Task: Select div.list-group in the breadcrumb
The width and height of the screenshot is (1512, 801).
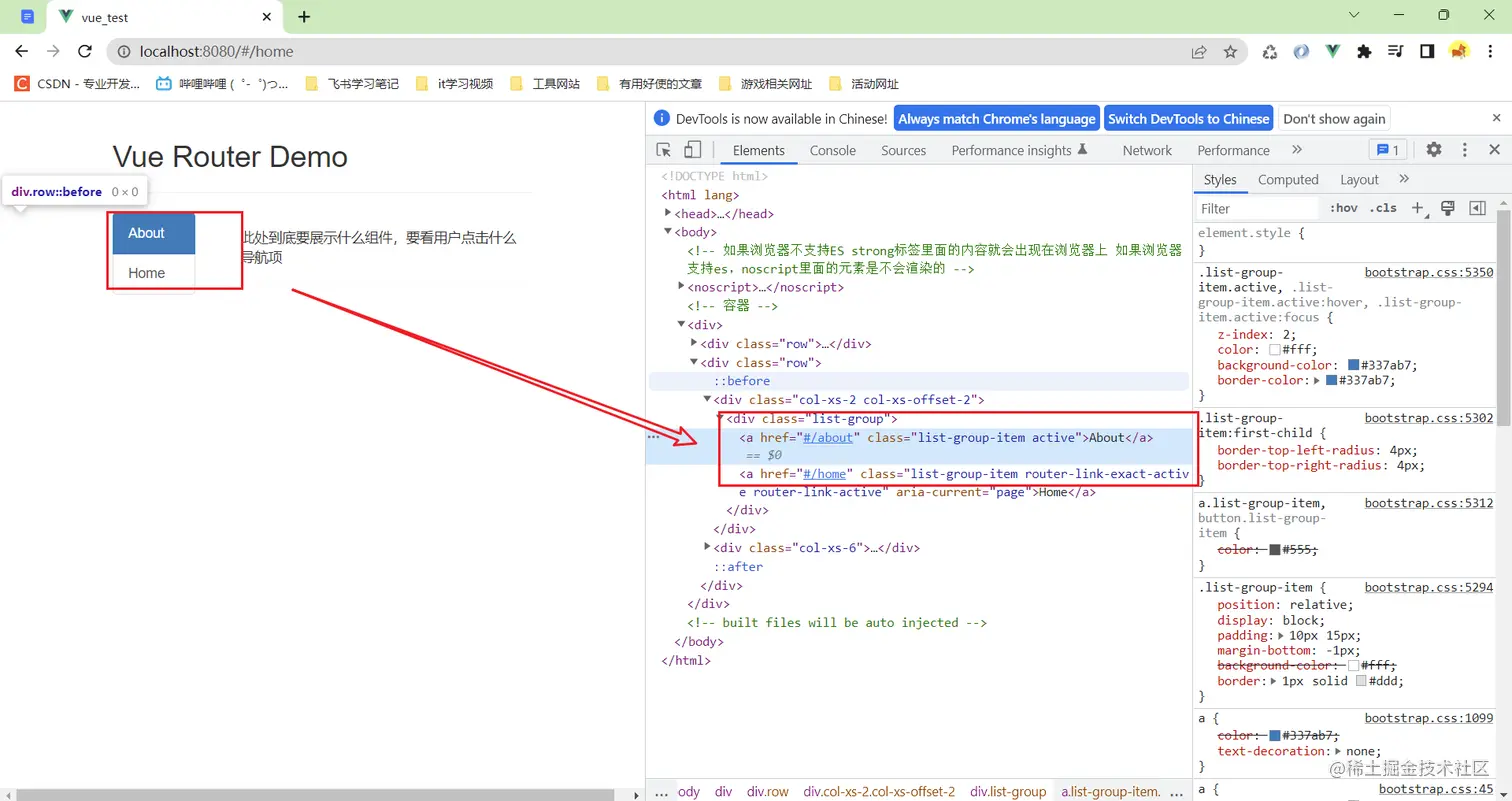Action: point(1008,791)
